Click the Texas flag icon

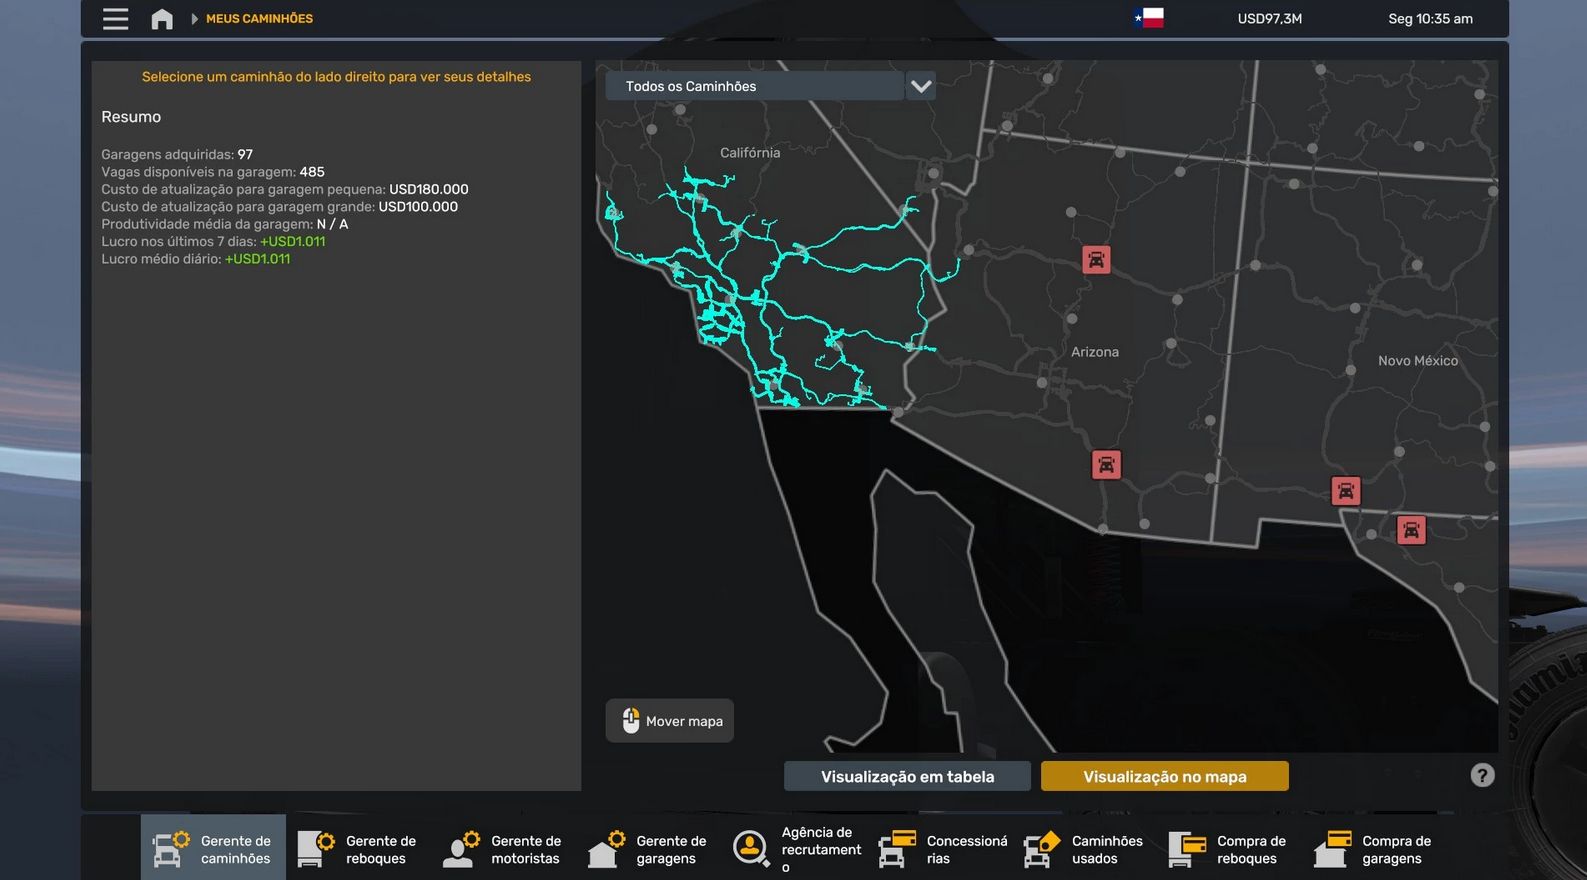[1149, 18]
